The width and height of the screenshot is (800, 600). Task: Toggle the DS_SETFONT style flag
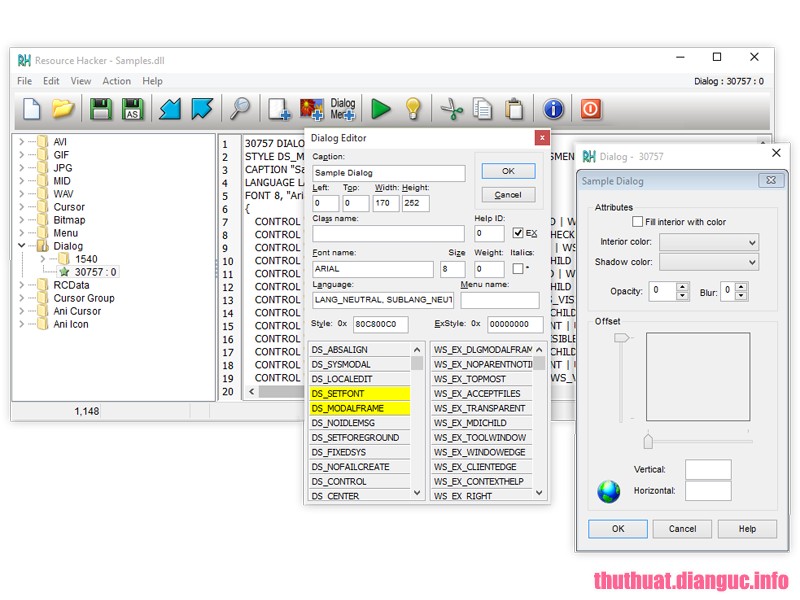(x=360, y=393)
